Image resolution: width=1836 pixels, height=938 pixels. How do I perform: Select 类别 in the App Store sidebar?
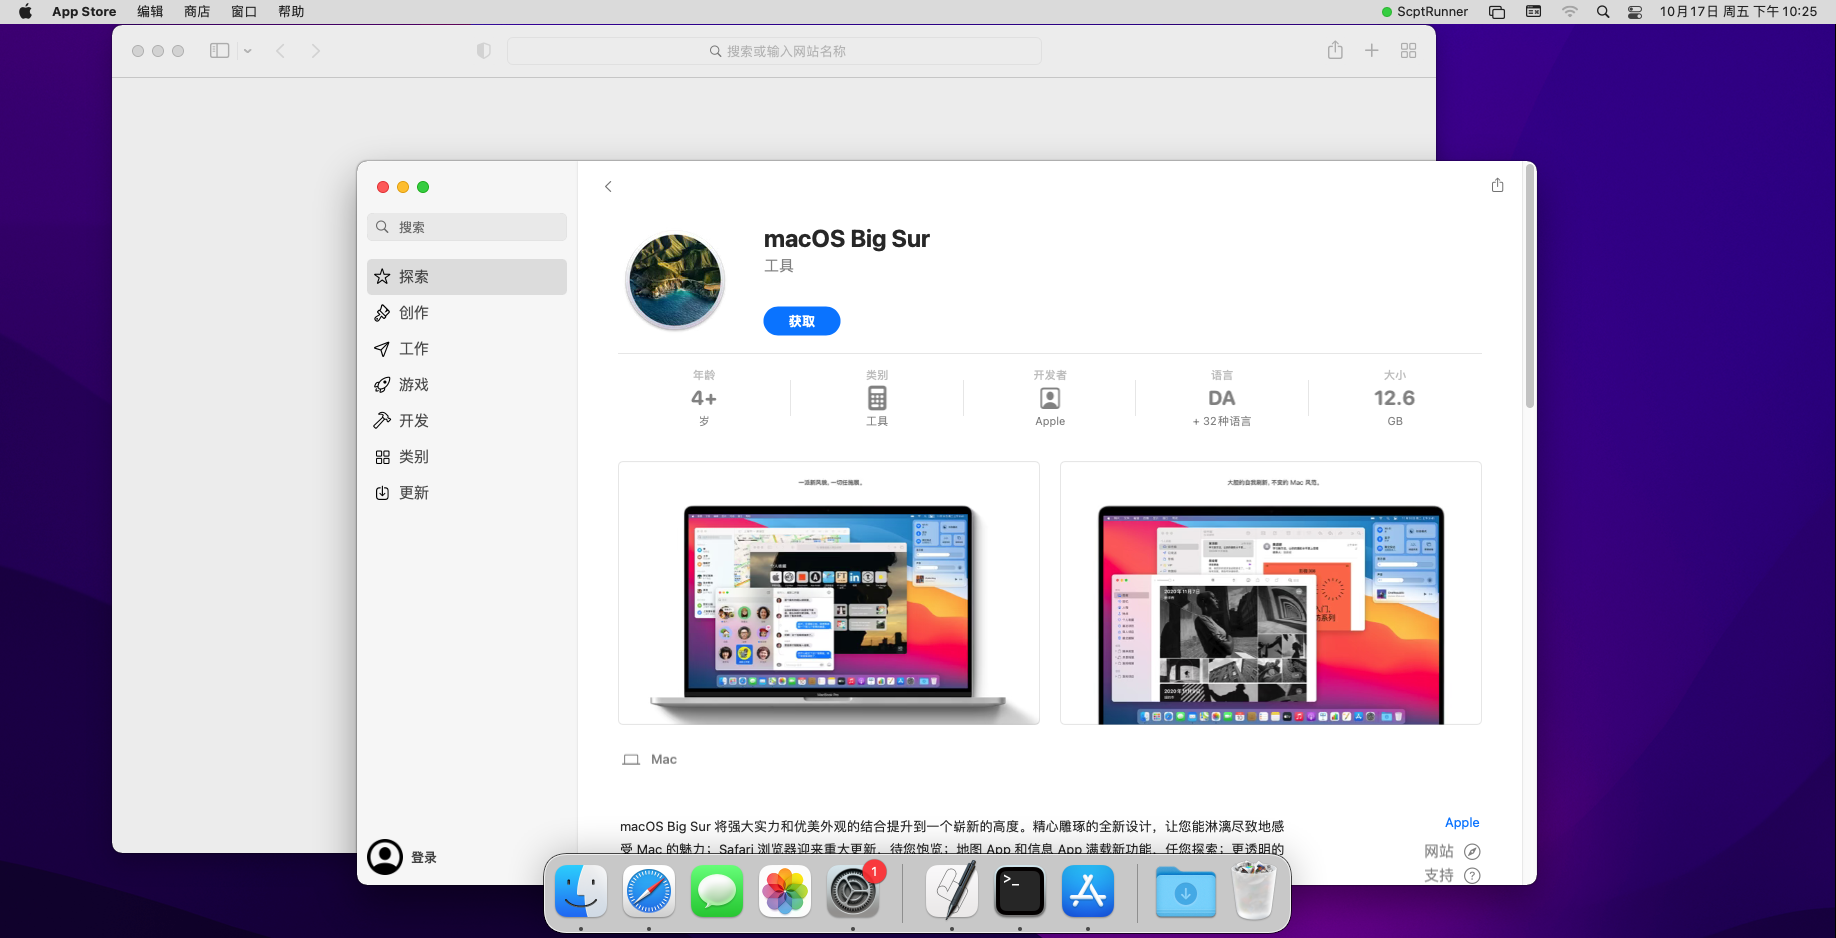click(x=467, y=457)
